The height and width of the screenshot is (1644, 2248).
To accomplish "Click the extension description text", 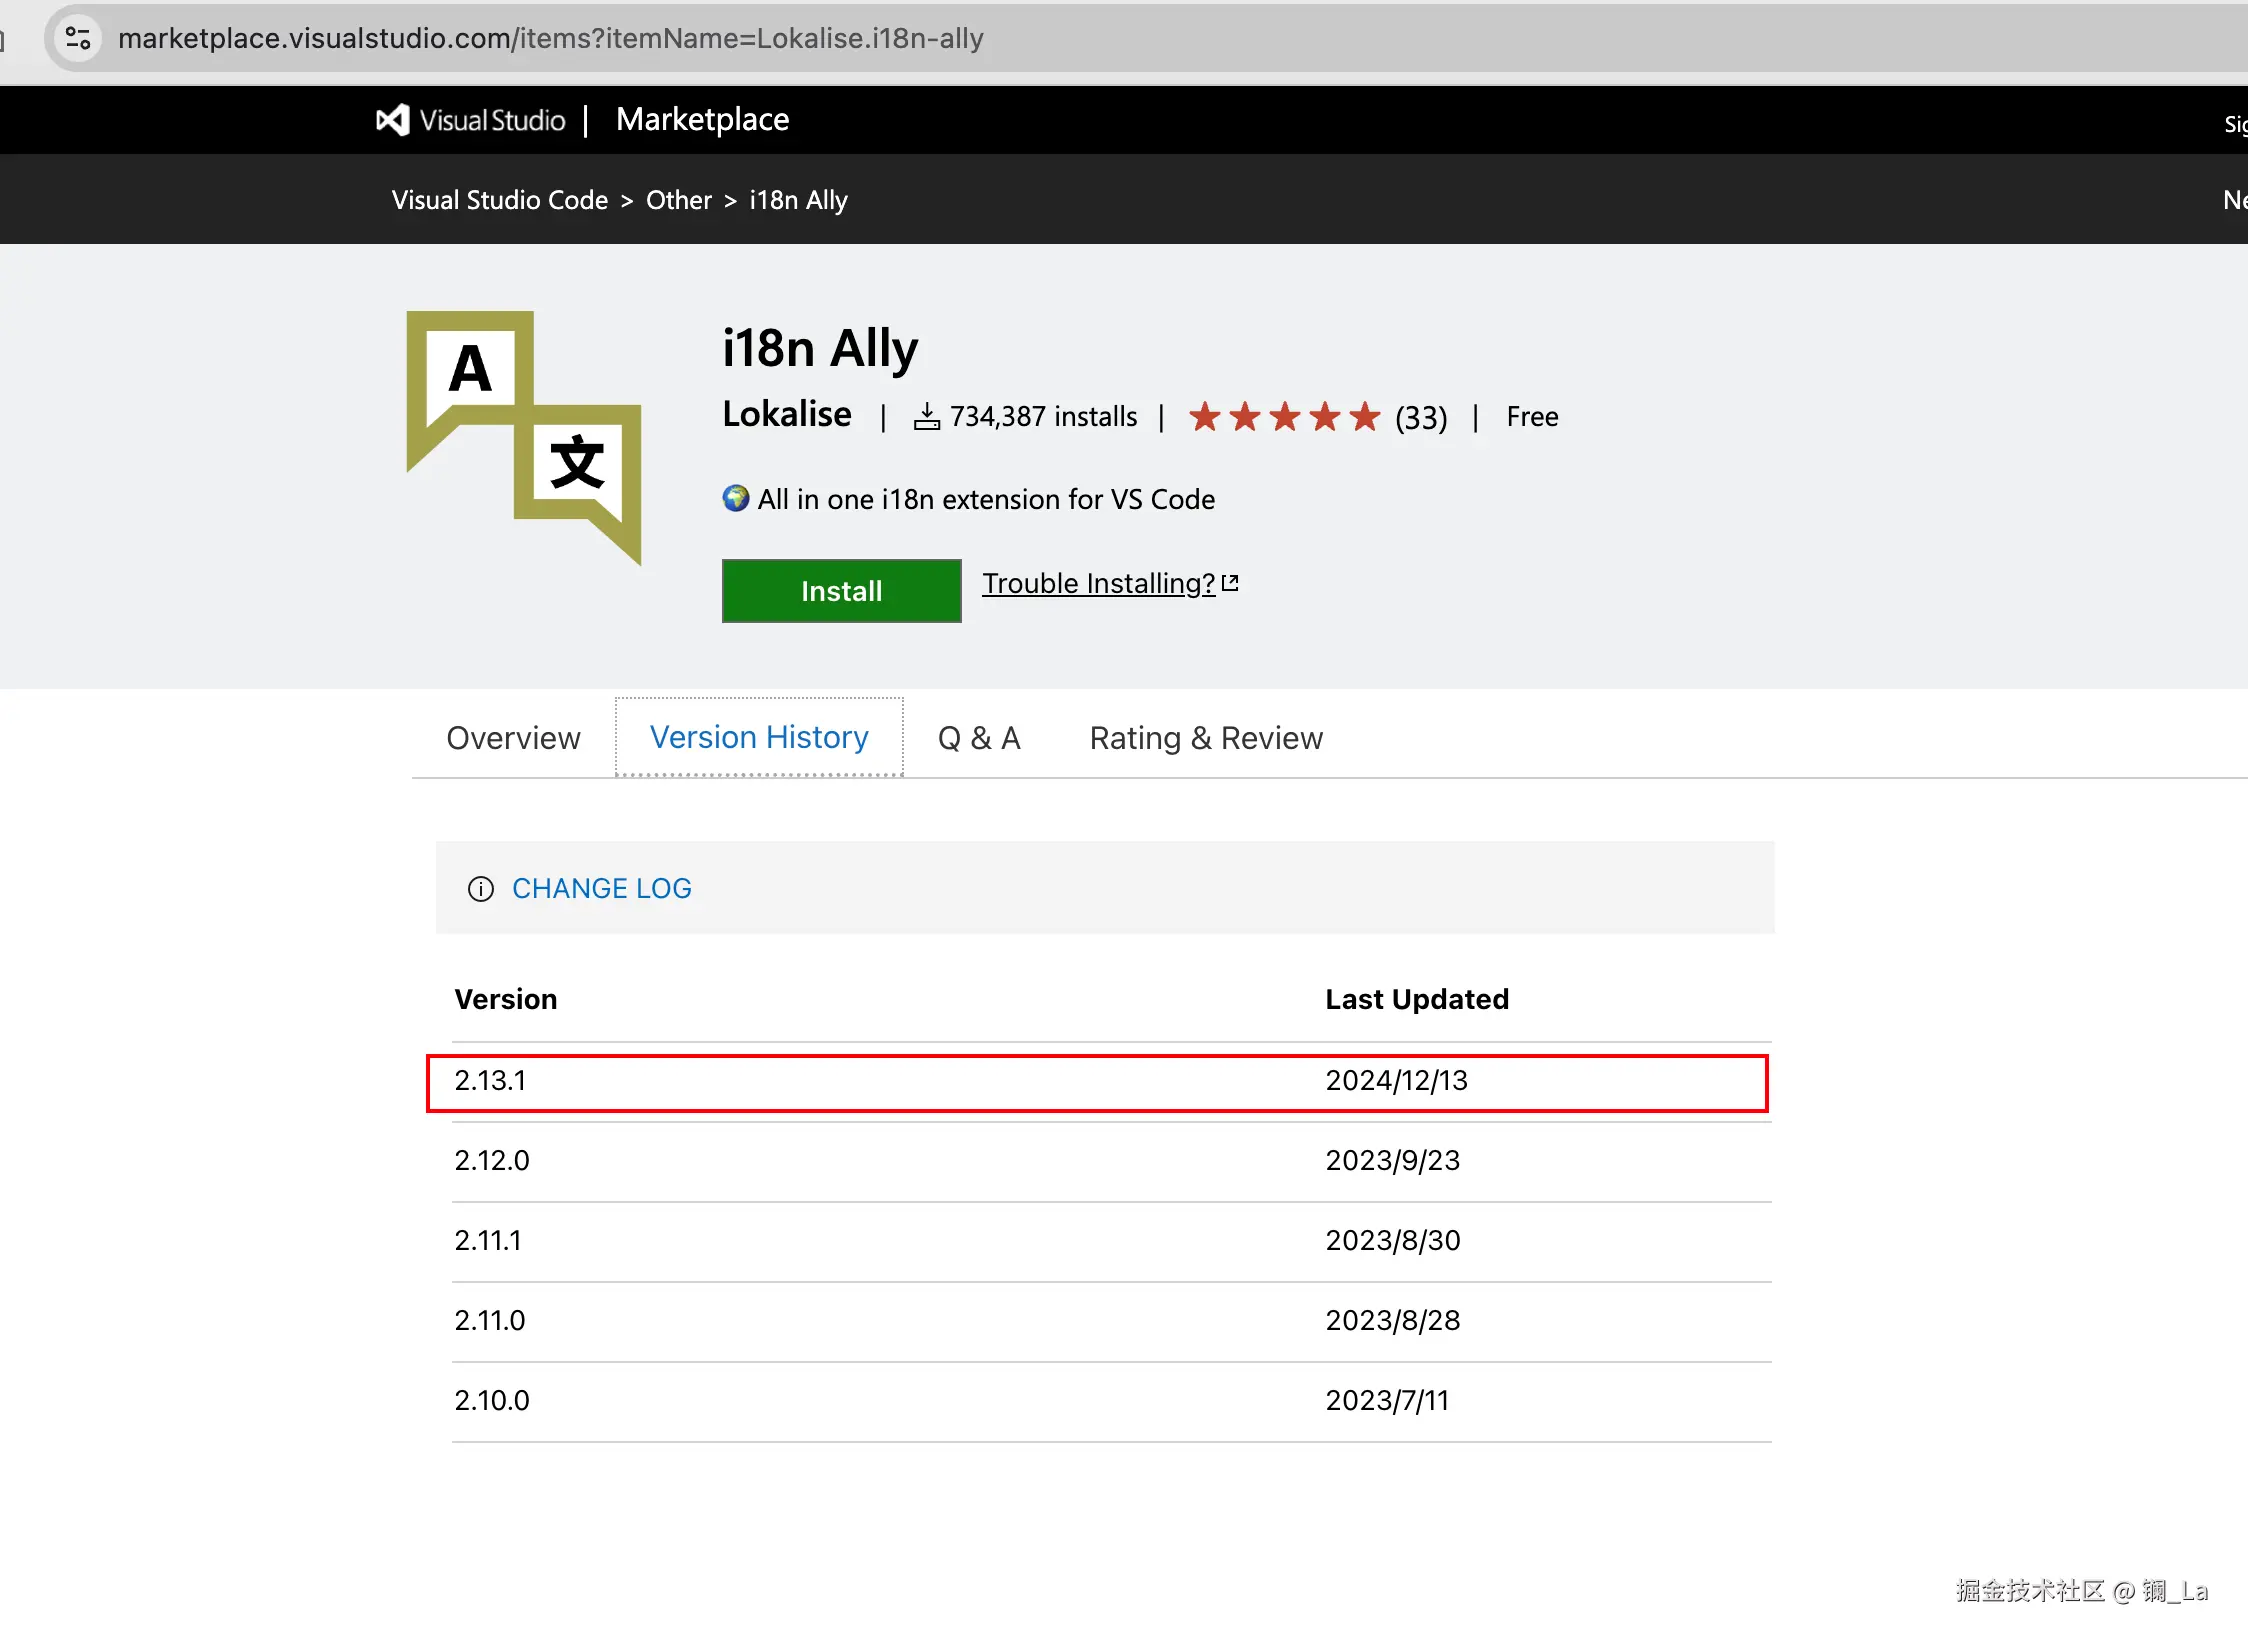I will point(986,499).
